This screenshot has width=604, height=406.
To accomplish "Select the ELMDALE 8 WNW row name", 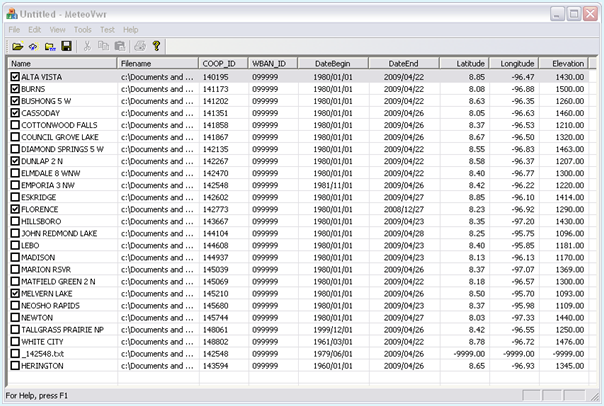I will pos(50,173).
